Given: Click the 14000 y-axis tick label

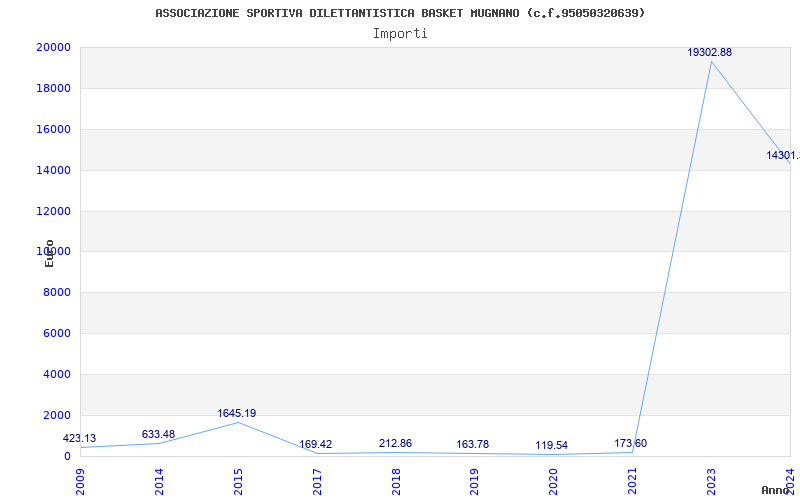Looking at the screenshot, I should coord(53,170).
